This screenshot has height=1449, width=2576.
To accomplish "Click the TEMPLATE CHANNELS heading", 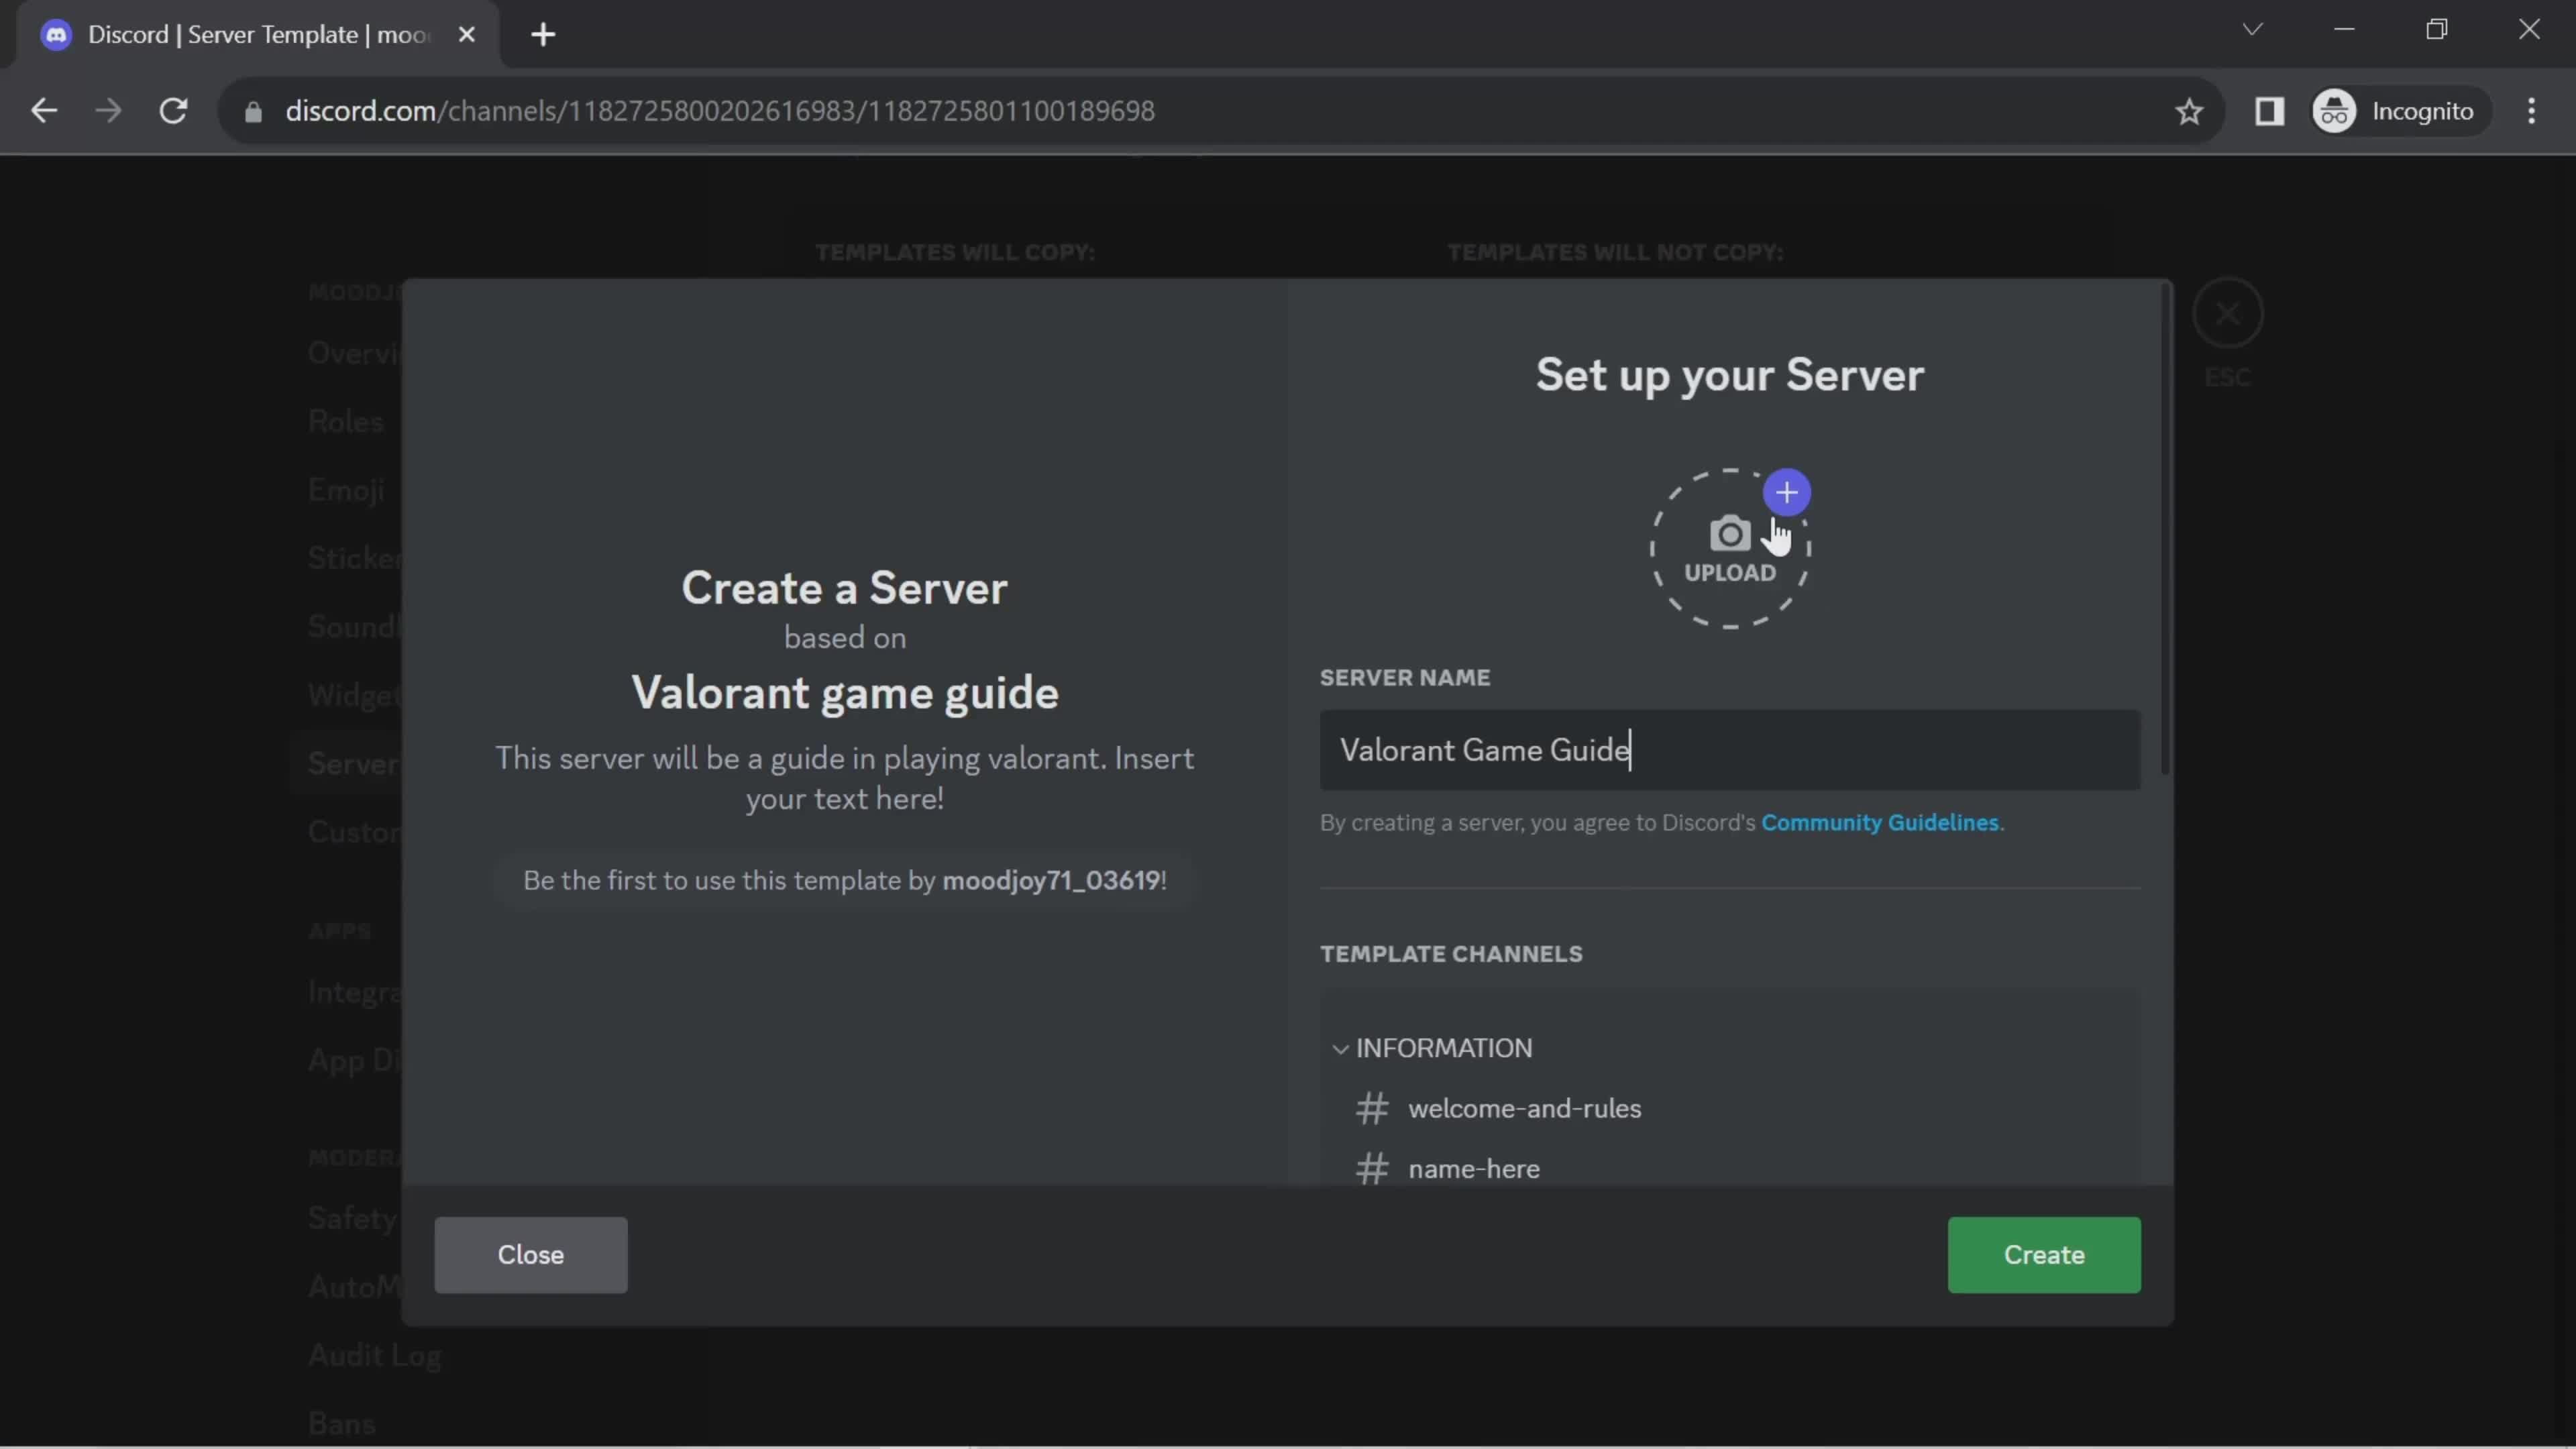I will tap(1451, 954).
